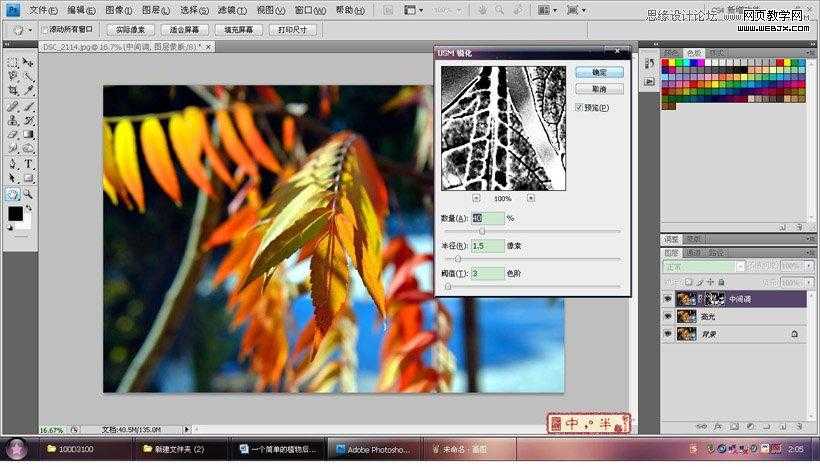Open the layer opacity dropdown arrow
Image resolution: width=820 pixels, height=467 pixels.
point(809,266)
